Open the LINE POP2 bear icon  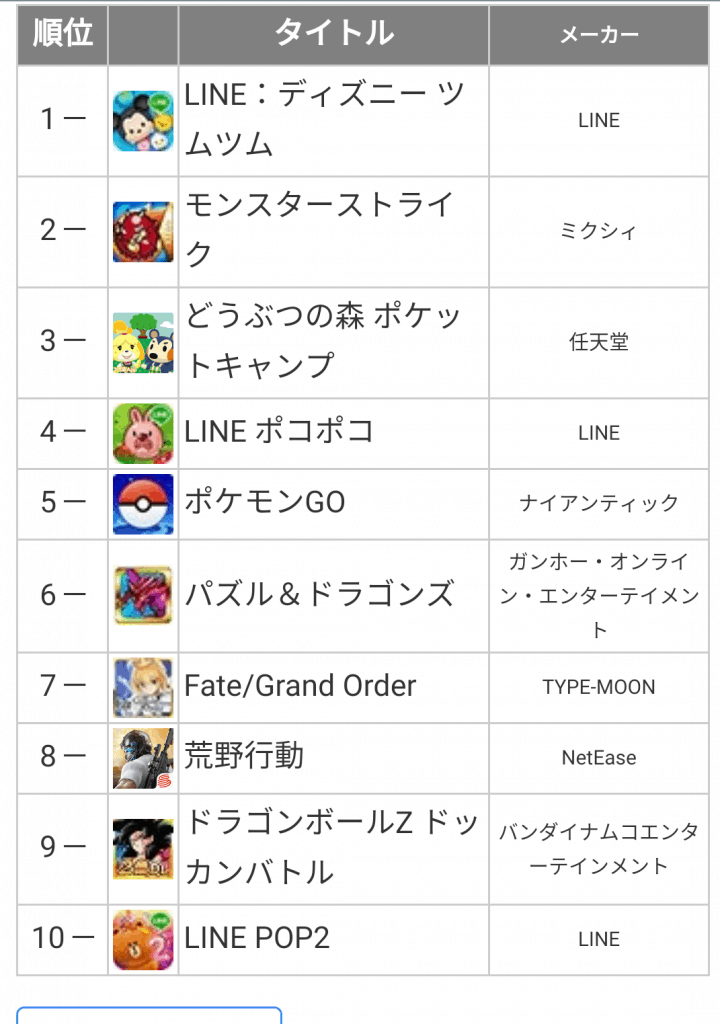coord(143,940)
